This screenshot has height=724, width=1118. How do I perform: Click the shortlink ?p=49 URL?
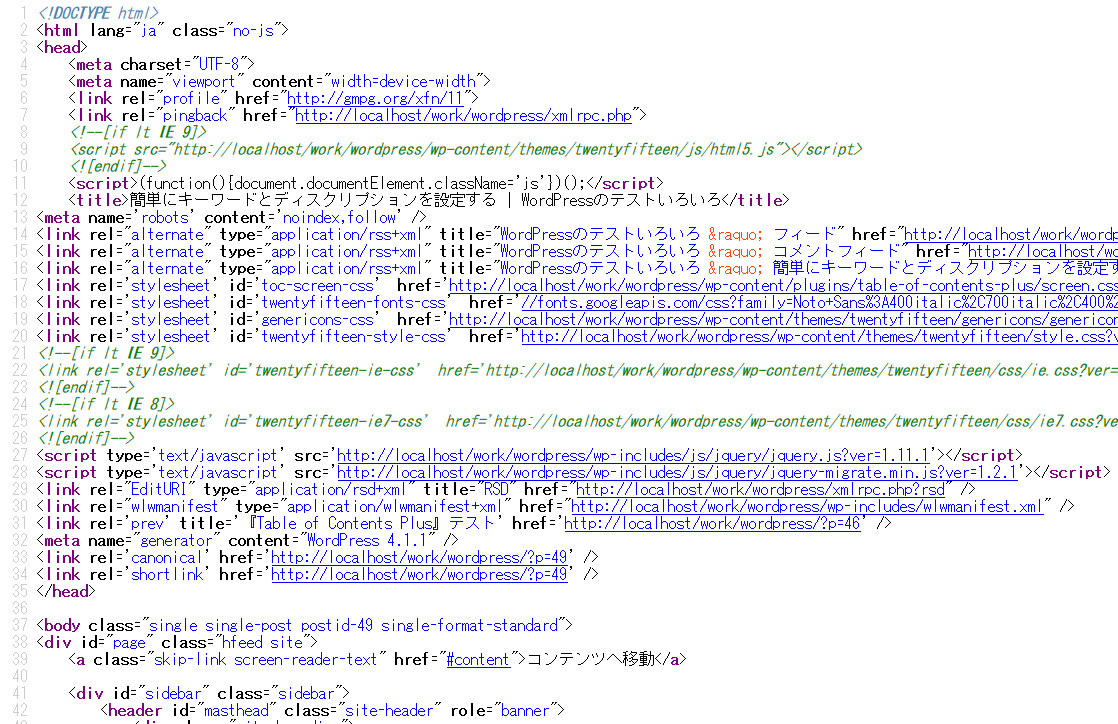click(x=419, y=574)
